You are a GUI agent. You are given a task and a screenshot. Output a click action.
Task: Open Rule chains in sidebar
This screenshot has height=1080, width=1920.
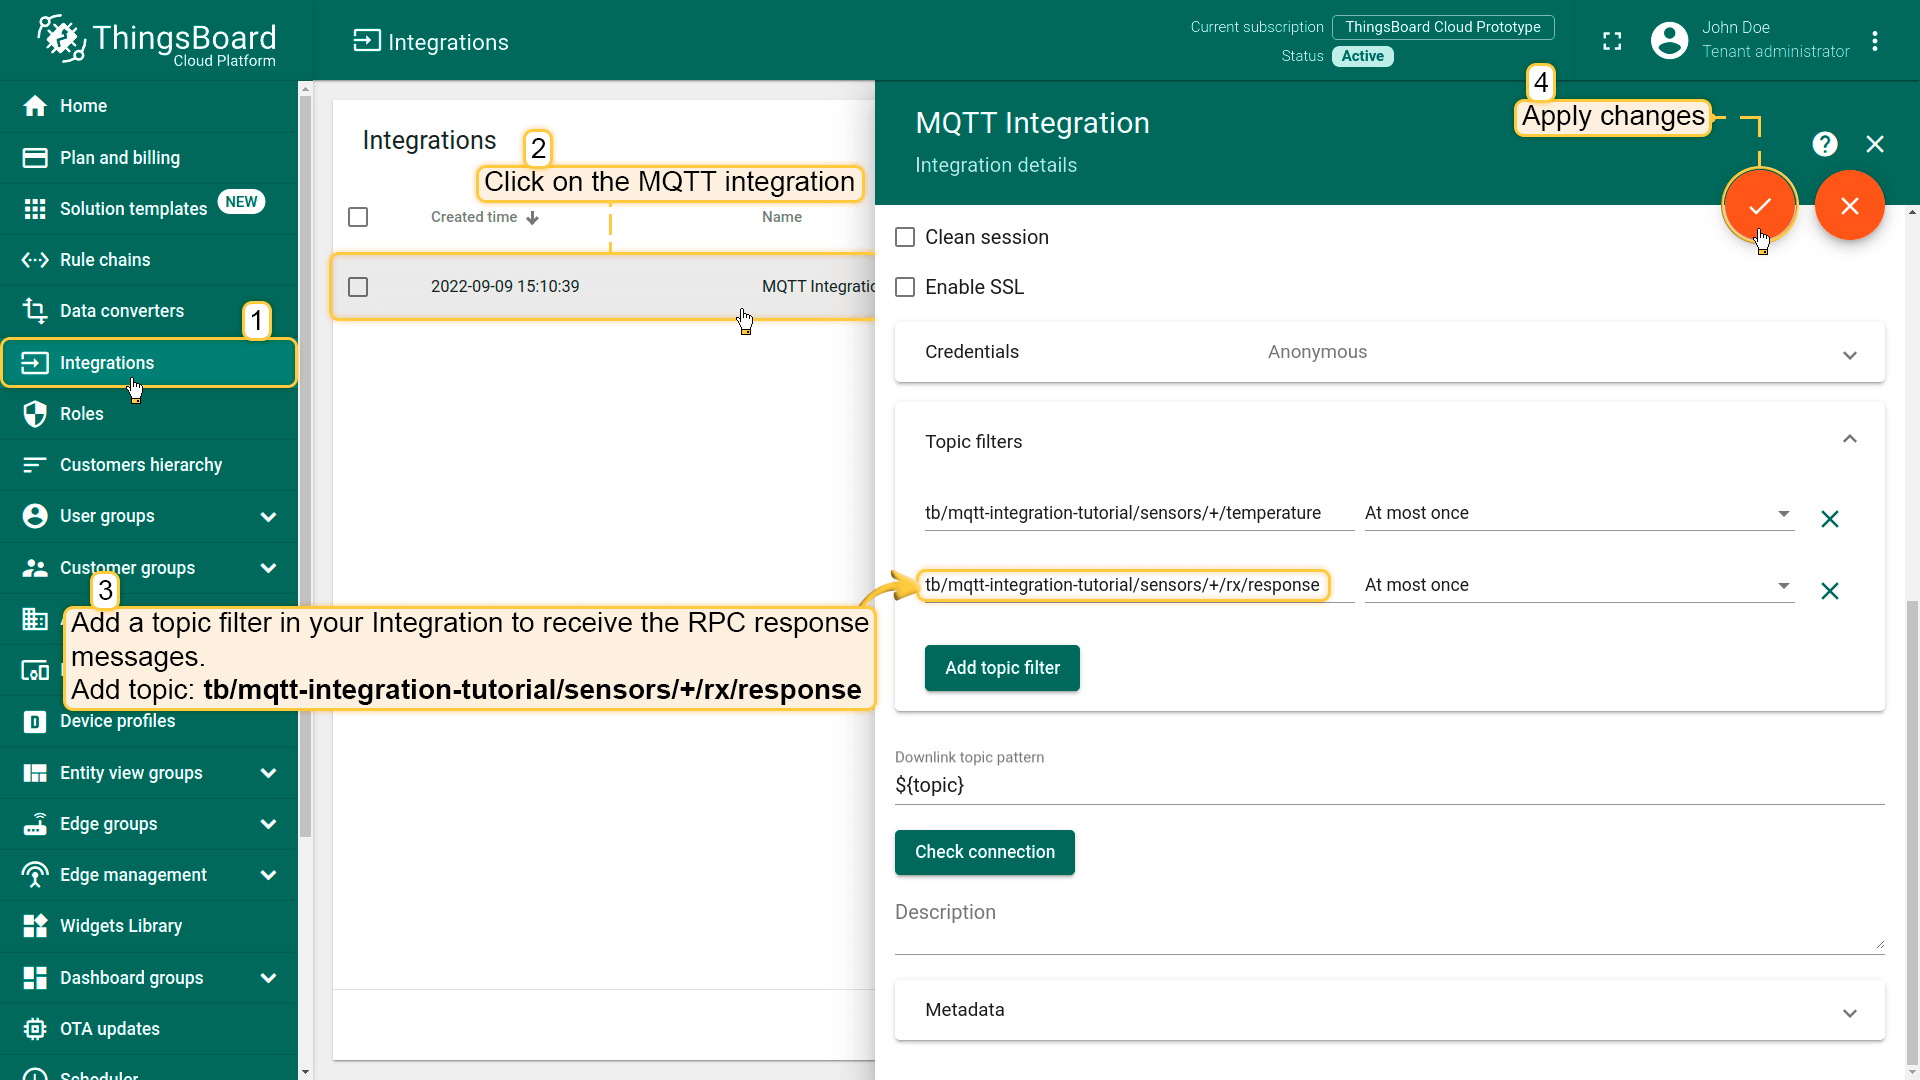[105, 260]
